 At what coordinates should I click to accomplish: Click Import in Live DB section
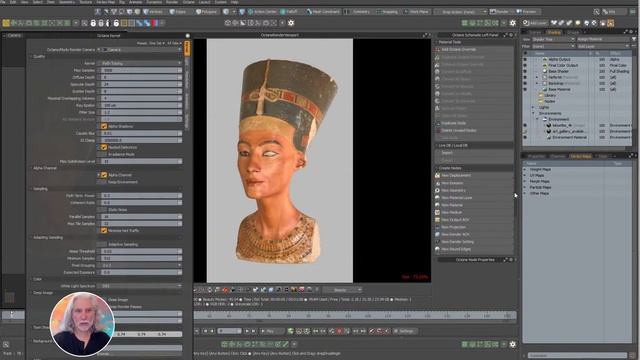pos(474,153)
